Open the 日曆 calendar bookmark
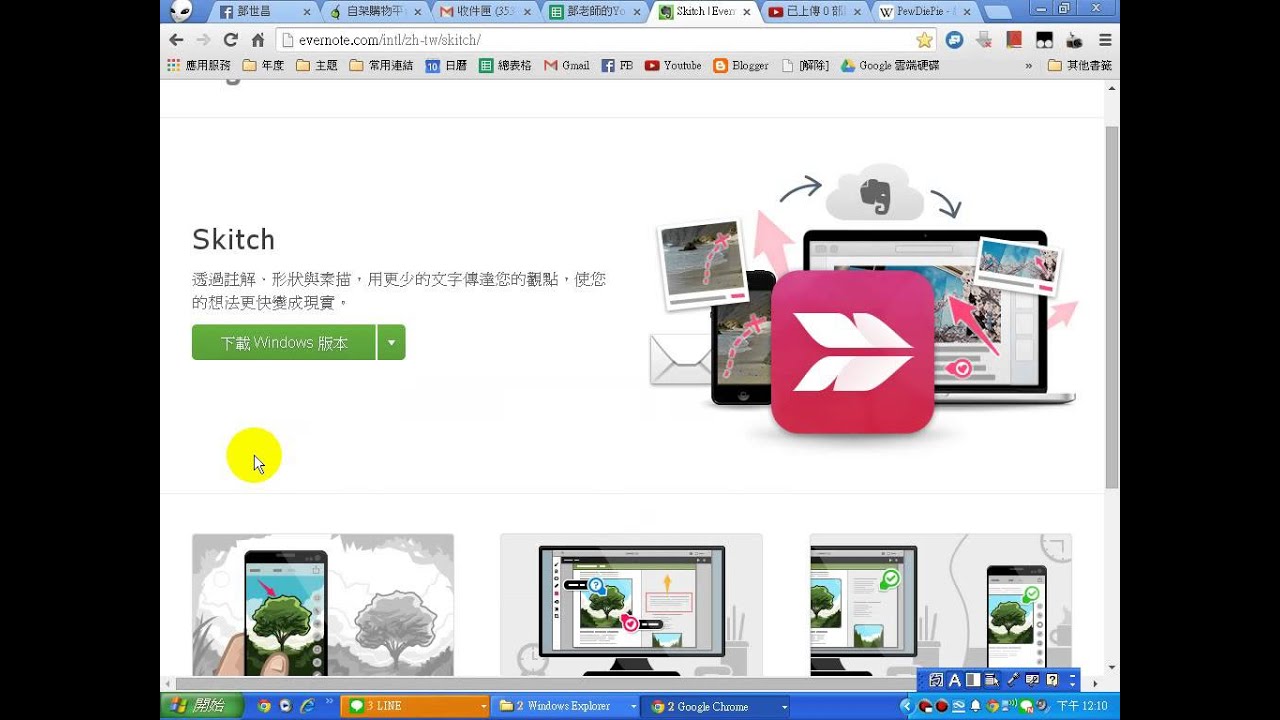 point(446,66)
